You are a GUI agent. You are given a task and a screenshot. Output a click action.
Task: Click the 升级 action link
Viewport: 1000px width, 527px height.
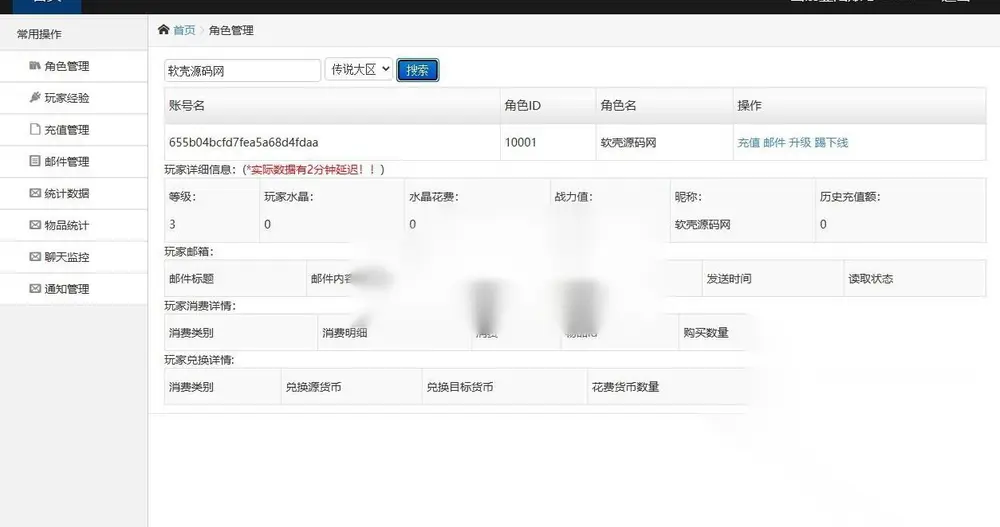799,142
